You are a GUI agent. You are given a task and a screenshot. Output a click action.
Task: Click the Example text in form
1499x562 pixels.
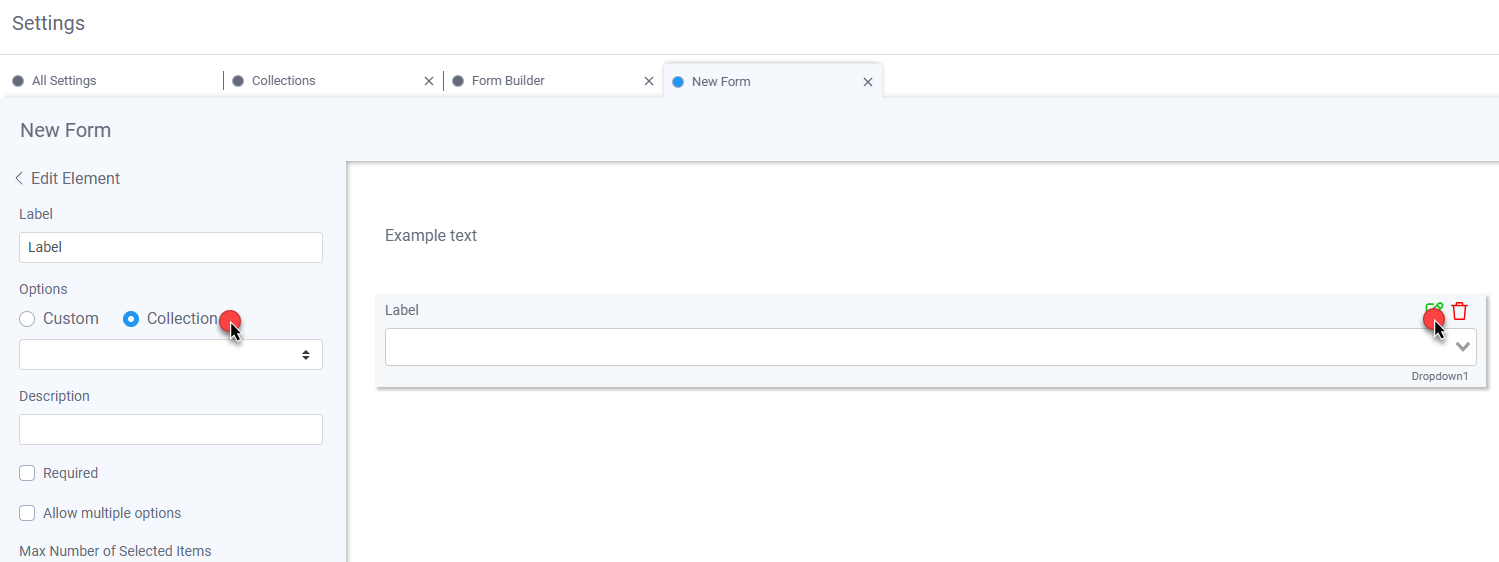[431, 236]
